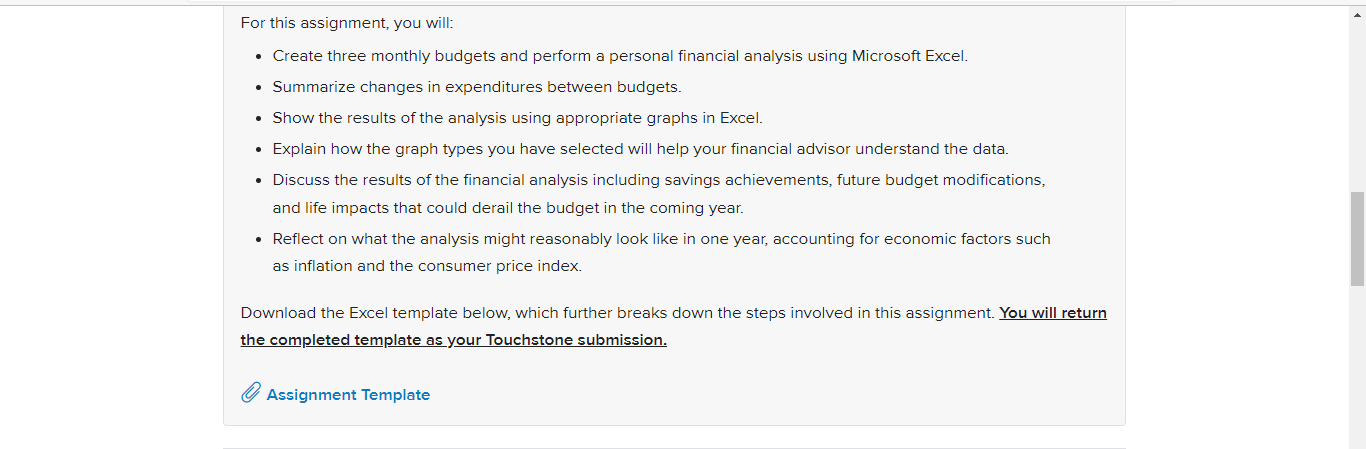
Task: Click the "Download the Excel template below" sentence
Action: 618,313
